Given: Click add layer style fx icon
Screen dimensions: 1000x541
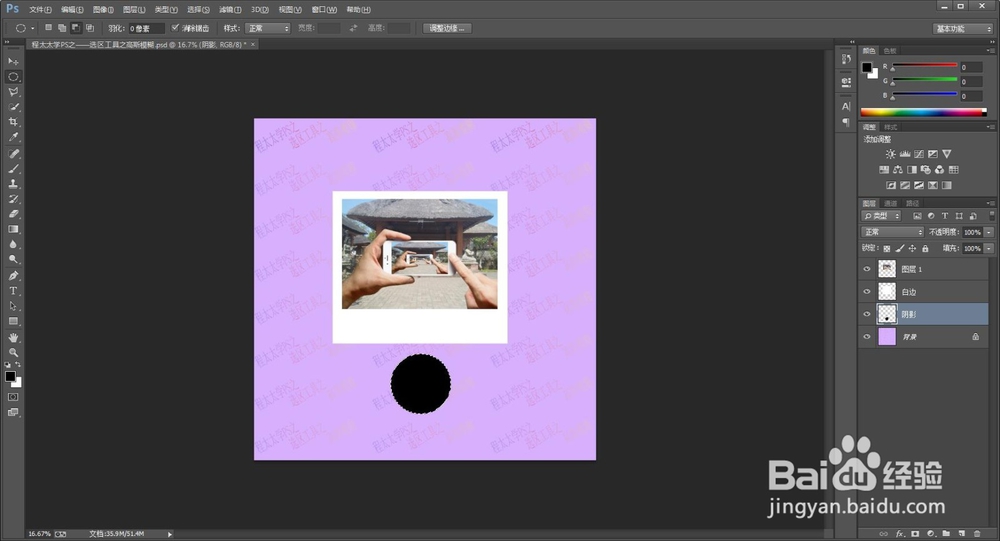Looking at the screenshot, I should coord(900,533).
